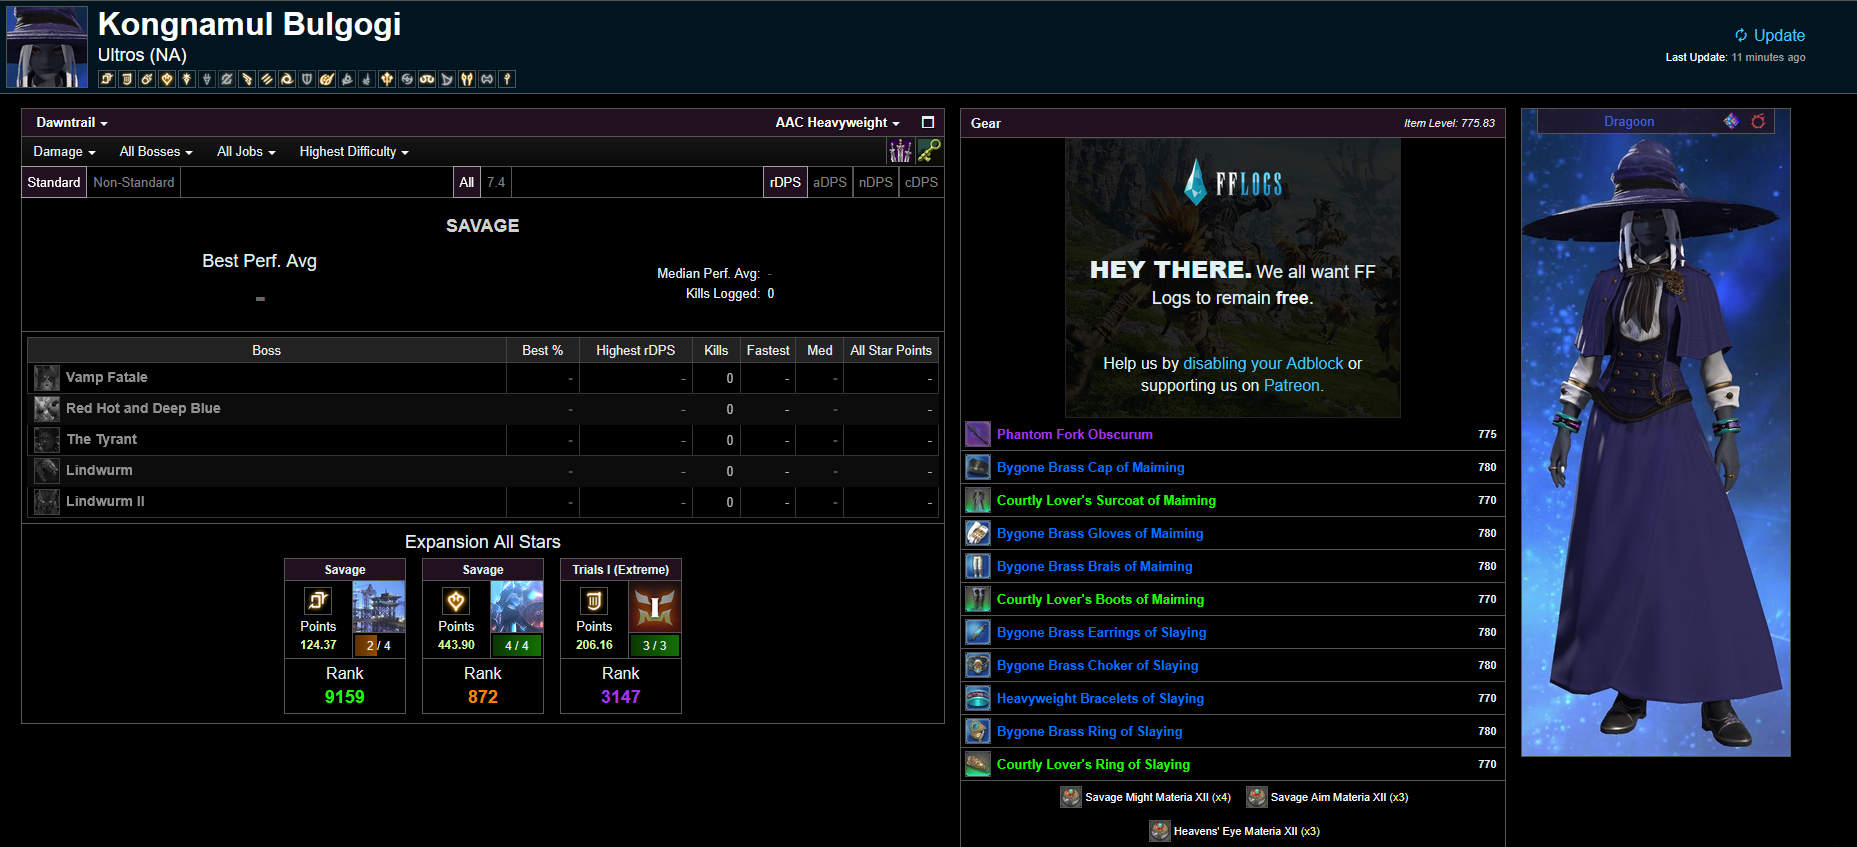Select the 7.4 patch filter

pos(496,182)
